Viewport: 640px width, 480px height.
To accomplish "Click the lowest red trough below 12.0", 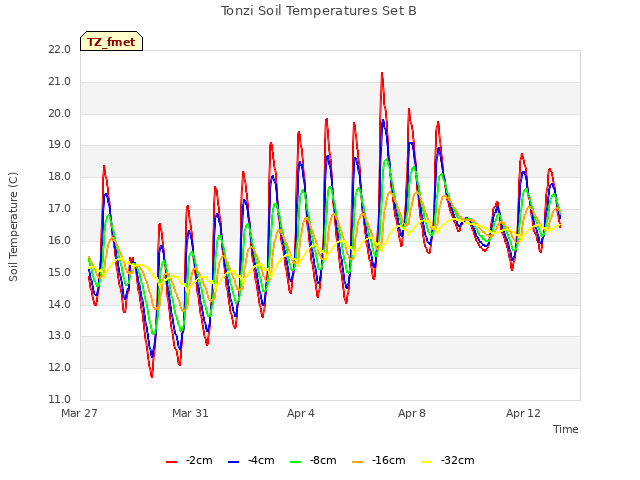I will click(152, 376).
